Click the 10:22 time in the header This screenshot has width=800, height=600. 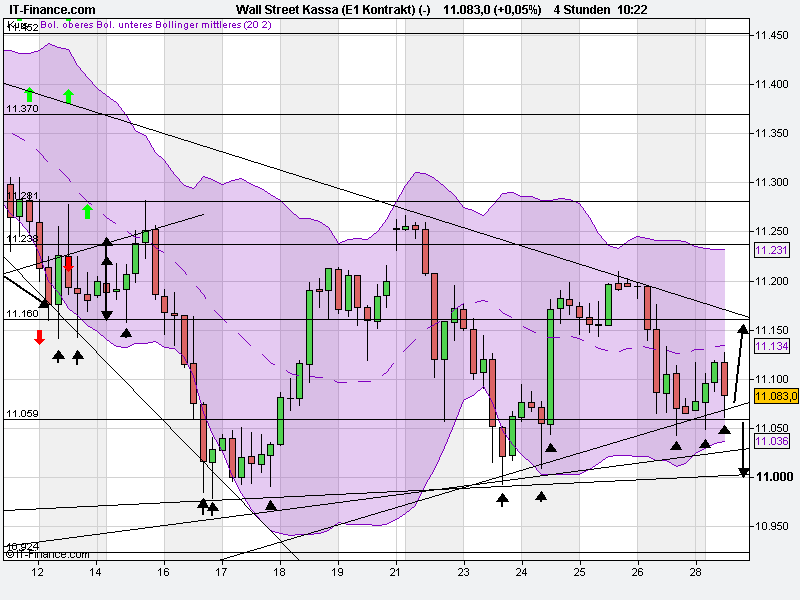coord(632,10)
